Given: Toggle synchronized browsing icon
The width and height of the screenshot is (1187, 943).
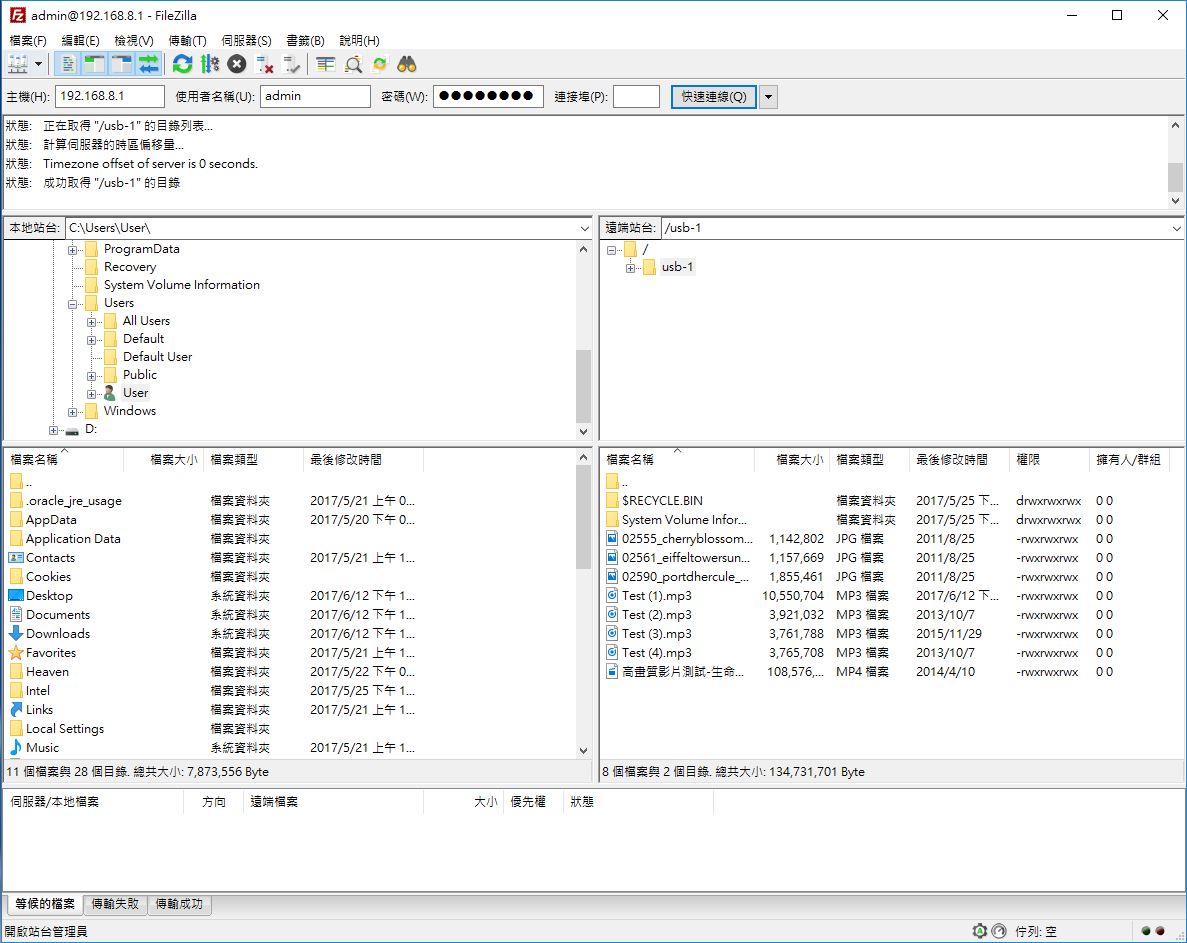Looking at the screenshot, I should tap(380, 64).
